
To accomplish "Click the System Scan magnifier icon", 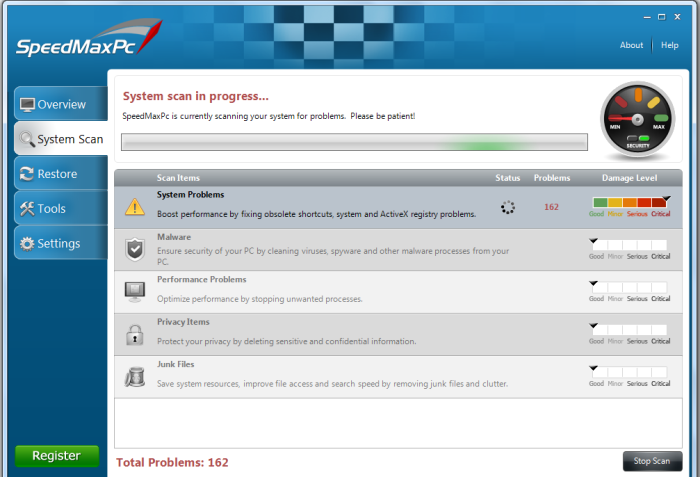I will click(x=27, y=139).
